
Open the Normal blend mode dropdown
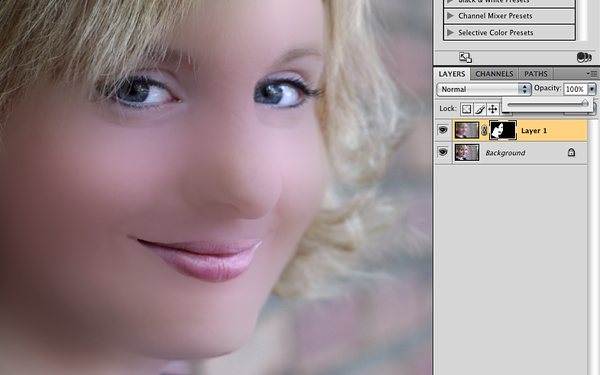pyautogui.click(x=484, y=89)
